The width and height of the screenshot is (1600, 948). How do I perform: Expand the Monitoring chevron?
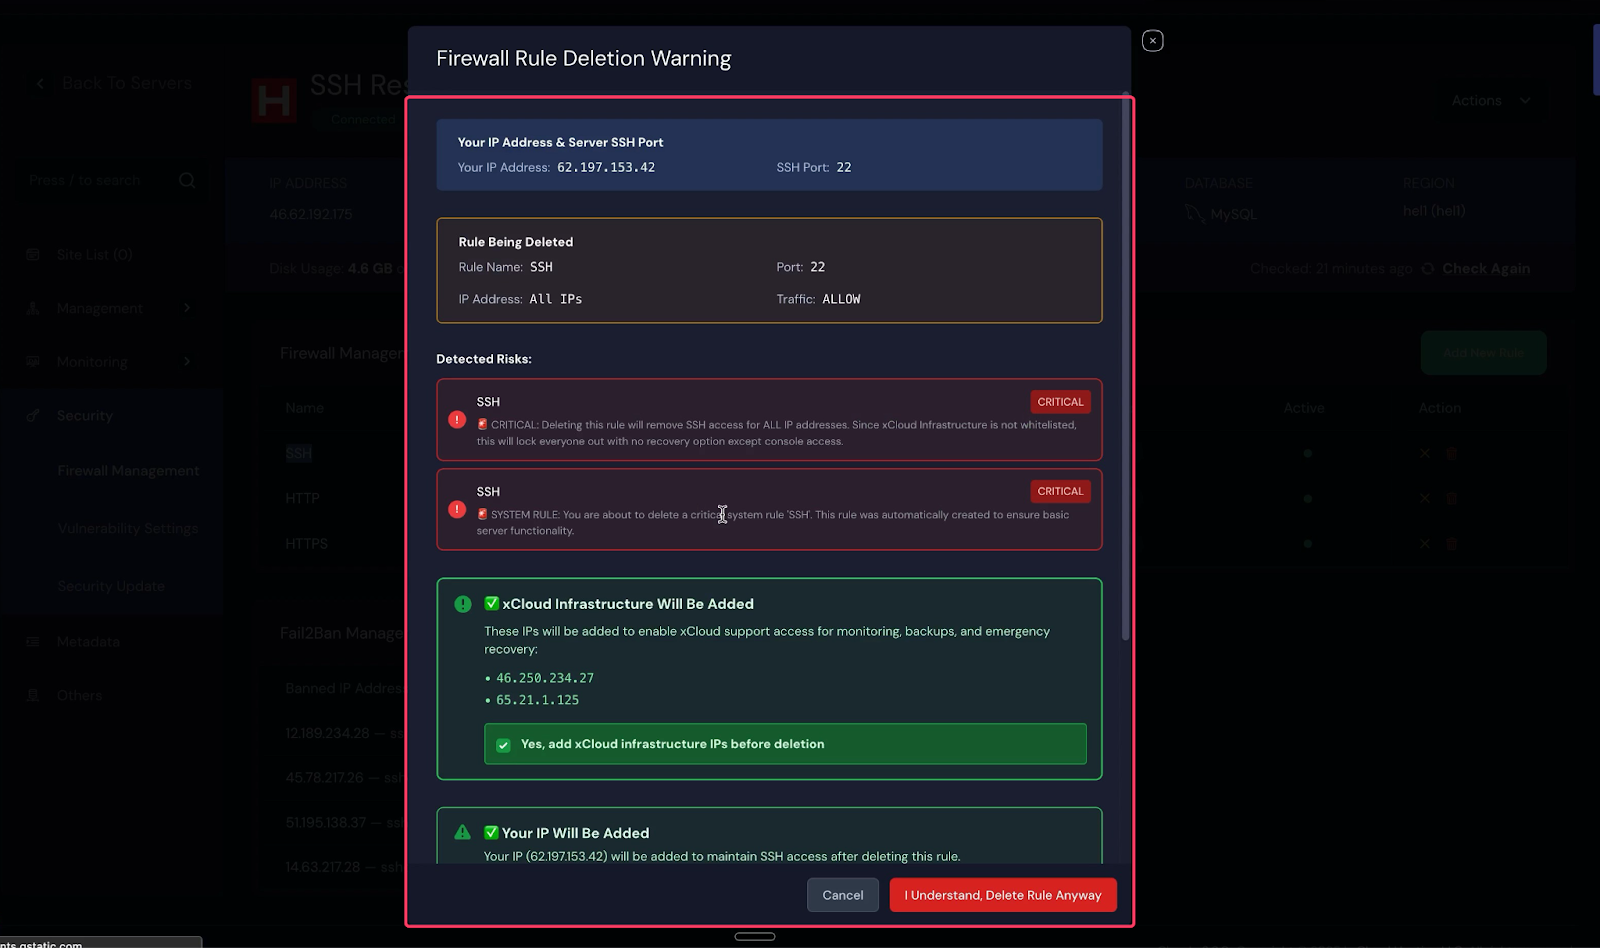pyautogui.click(x=187, y=361)
